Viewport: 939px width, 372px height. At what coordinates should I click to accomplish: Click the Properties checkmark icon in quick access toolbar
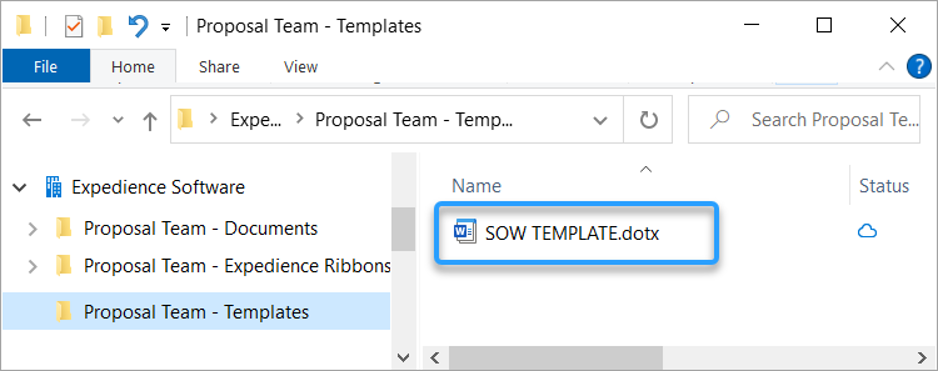tap(73, 26)
